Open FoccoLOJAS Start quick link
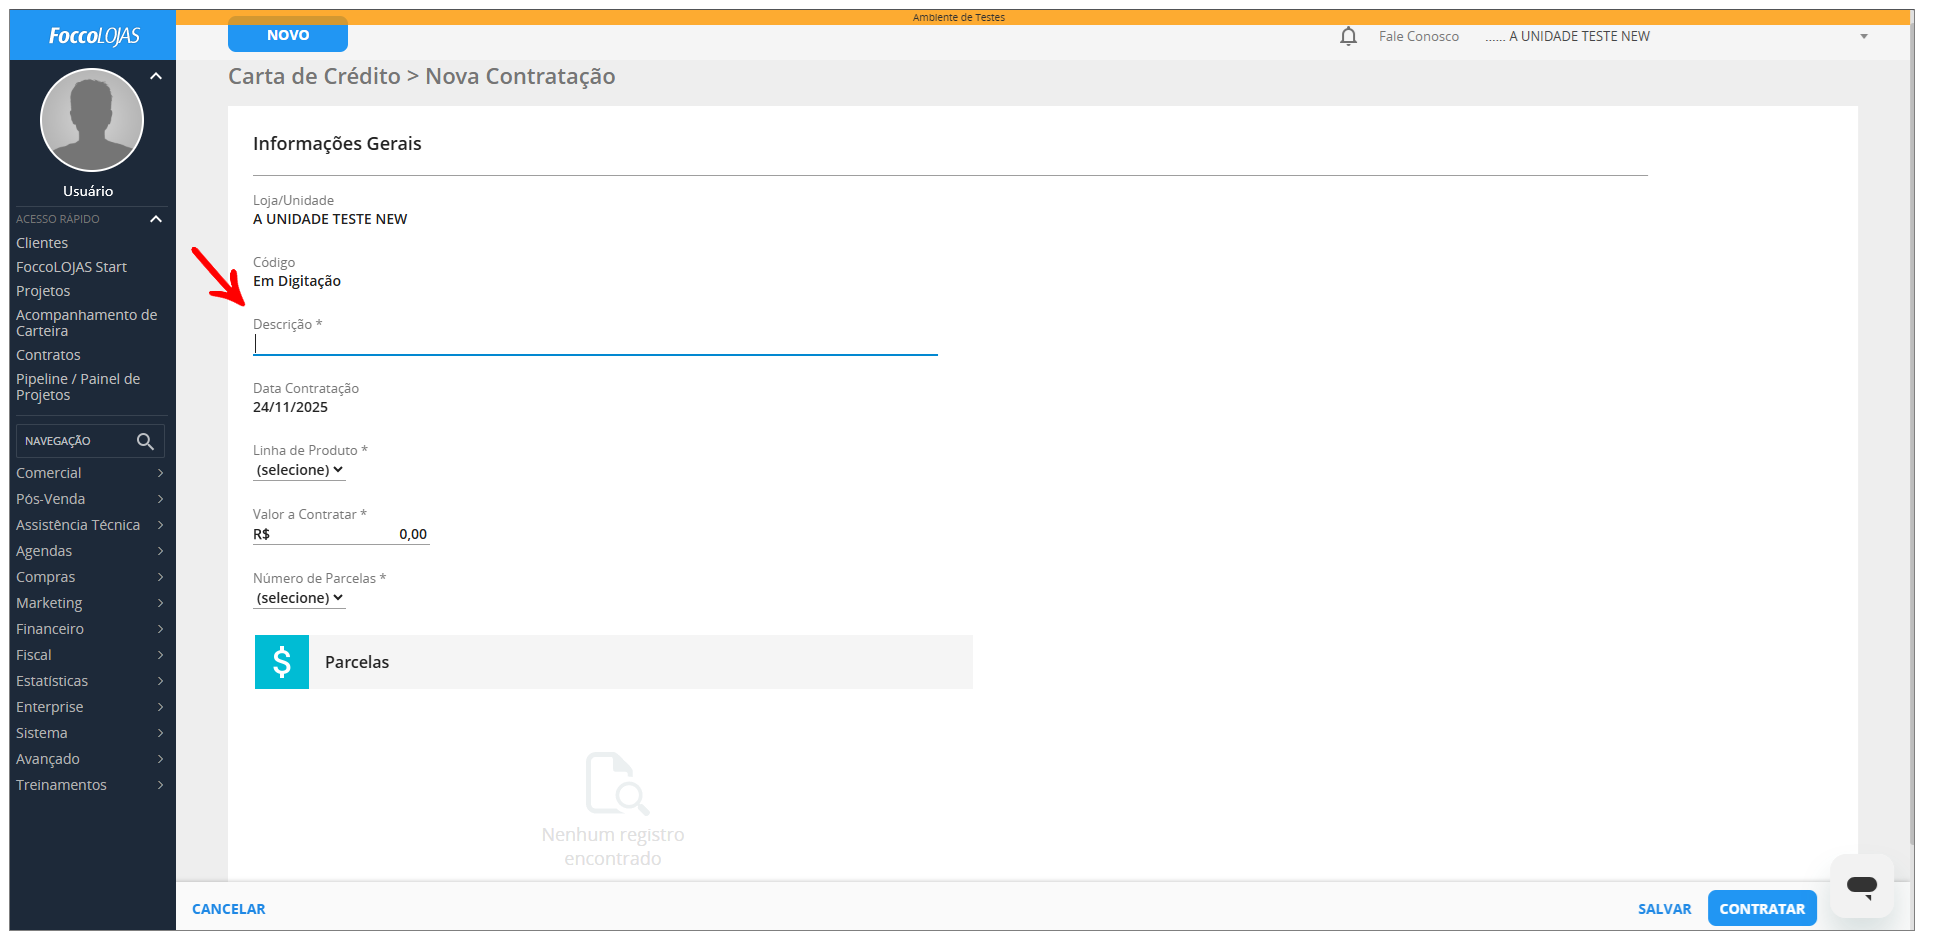1937x947 pixels. coord(71,267)
